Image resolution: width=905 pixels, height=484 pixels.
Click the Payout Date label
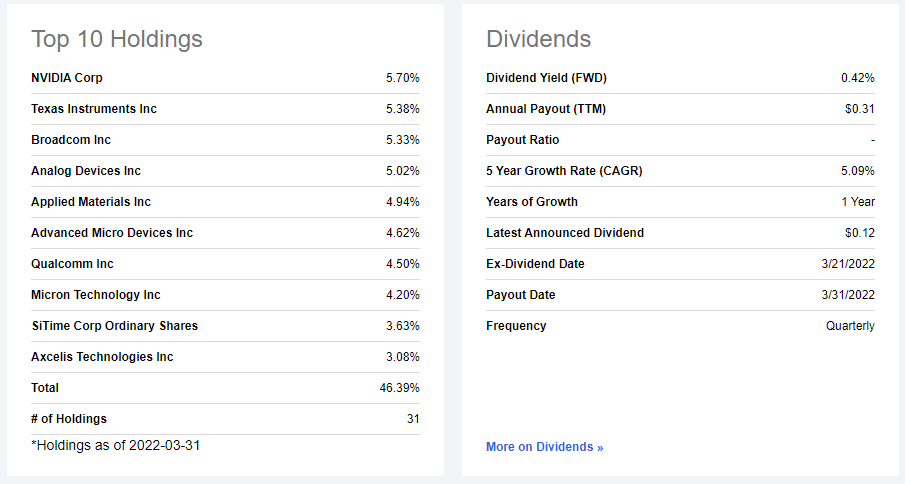[x=521, y=295]
